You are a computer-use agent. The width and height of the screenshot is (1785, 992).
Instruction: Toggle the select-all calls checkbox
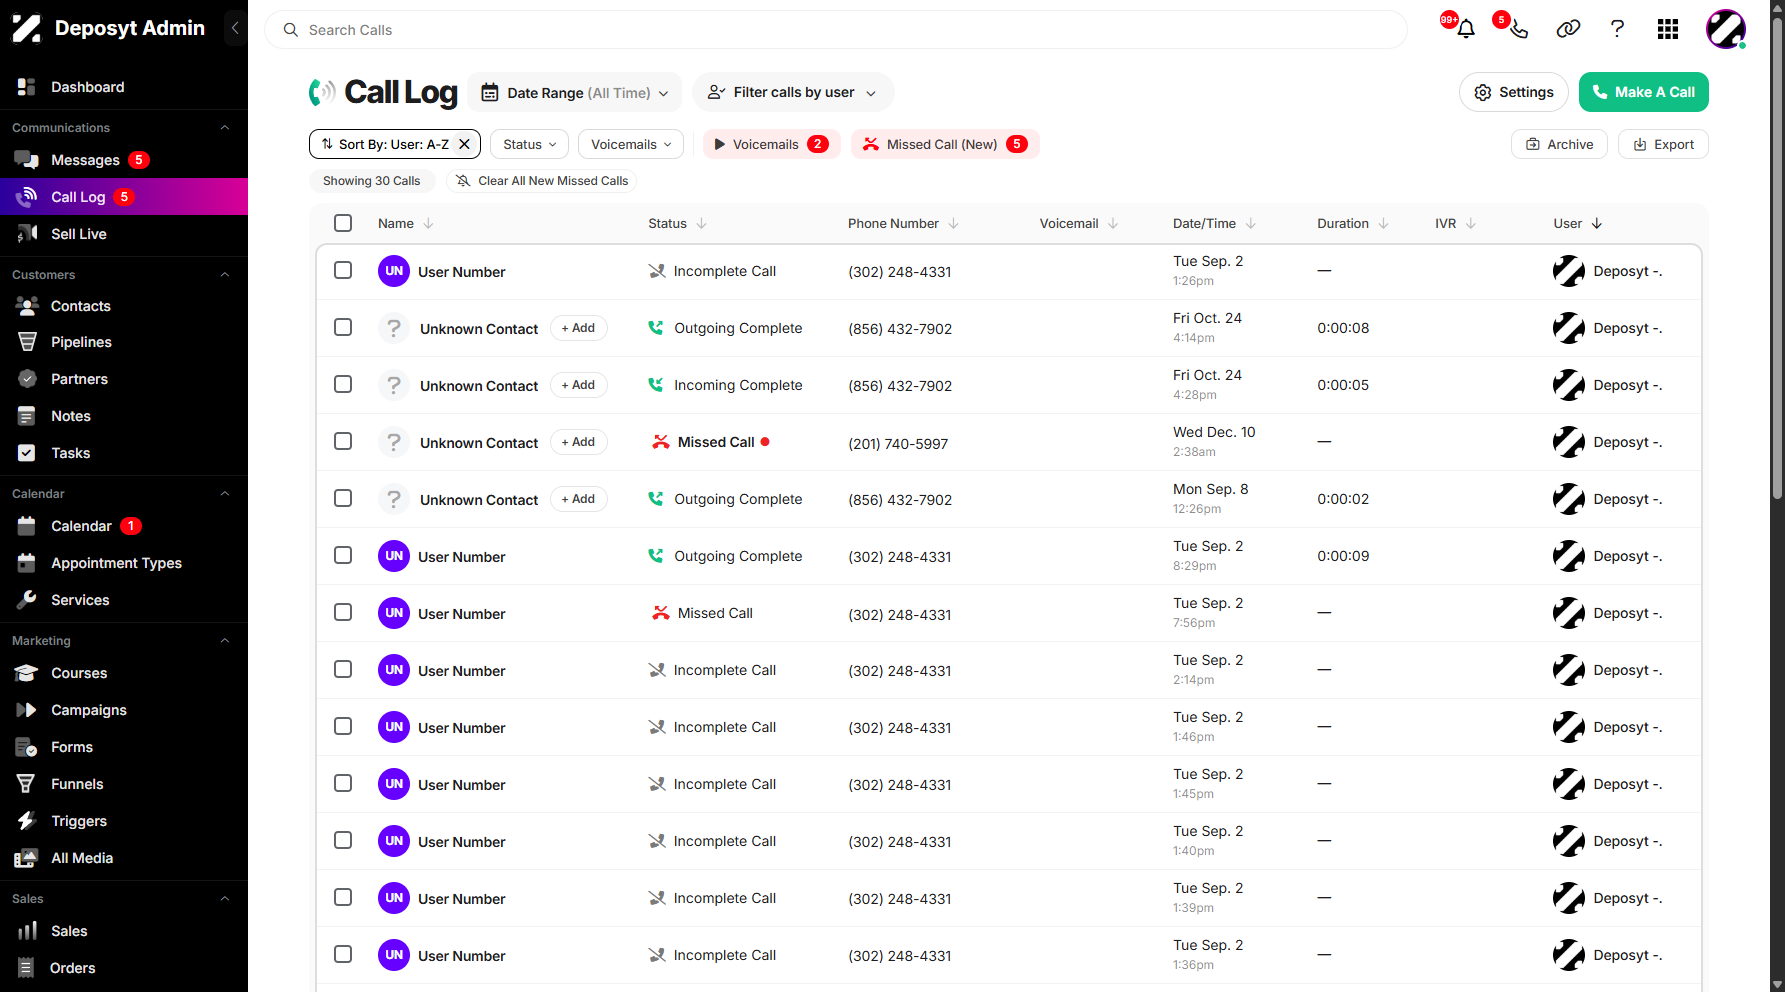click(343, 223)
